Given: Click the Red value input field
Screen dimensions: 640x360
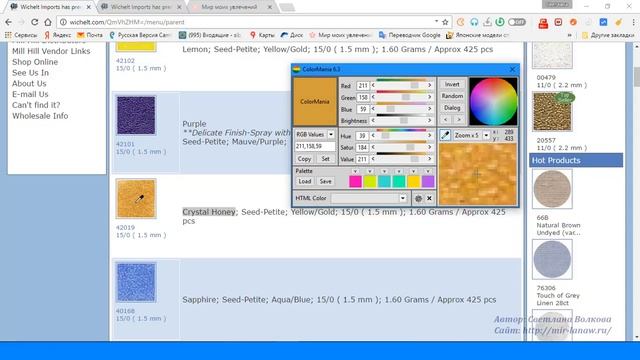Looking at the screenshot, I should coord(362,86).
